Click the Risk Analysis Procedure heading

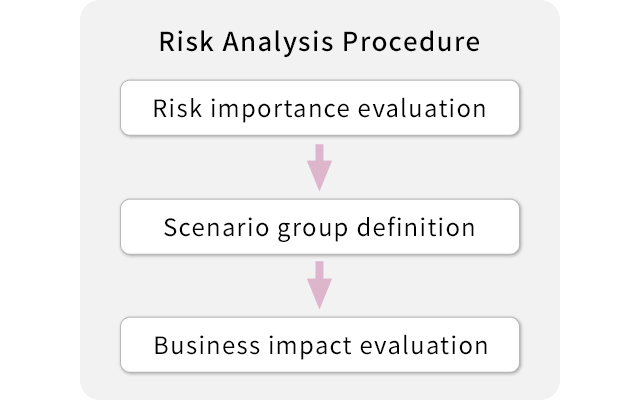point(320,44)
